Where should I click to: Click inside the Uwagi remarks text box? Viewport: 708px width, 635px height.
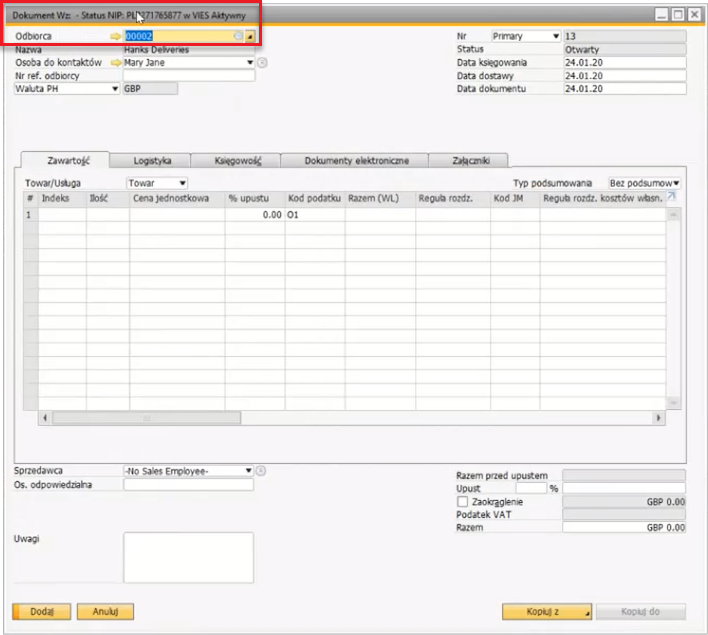pos(188,557)
